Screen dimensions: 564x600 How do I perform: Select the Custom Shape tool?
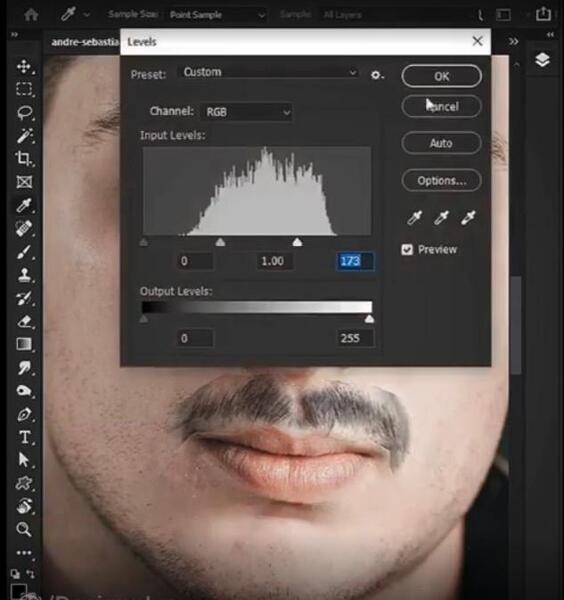pyautogui.click(x=24, y=483)
